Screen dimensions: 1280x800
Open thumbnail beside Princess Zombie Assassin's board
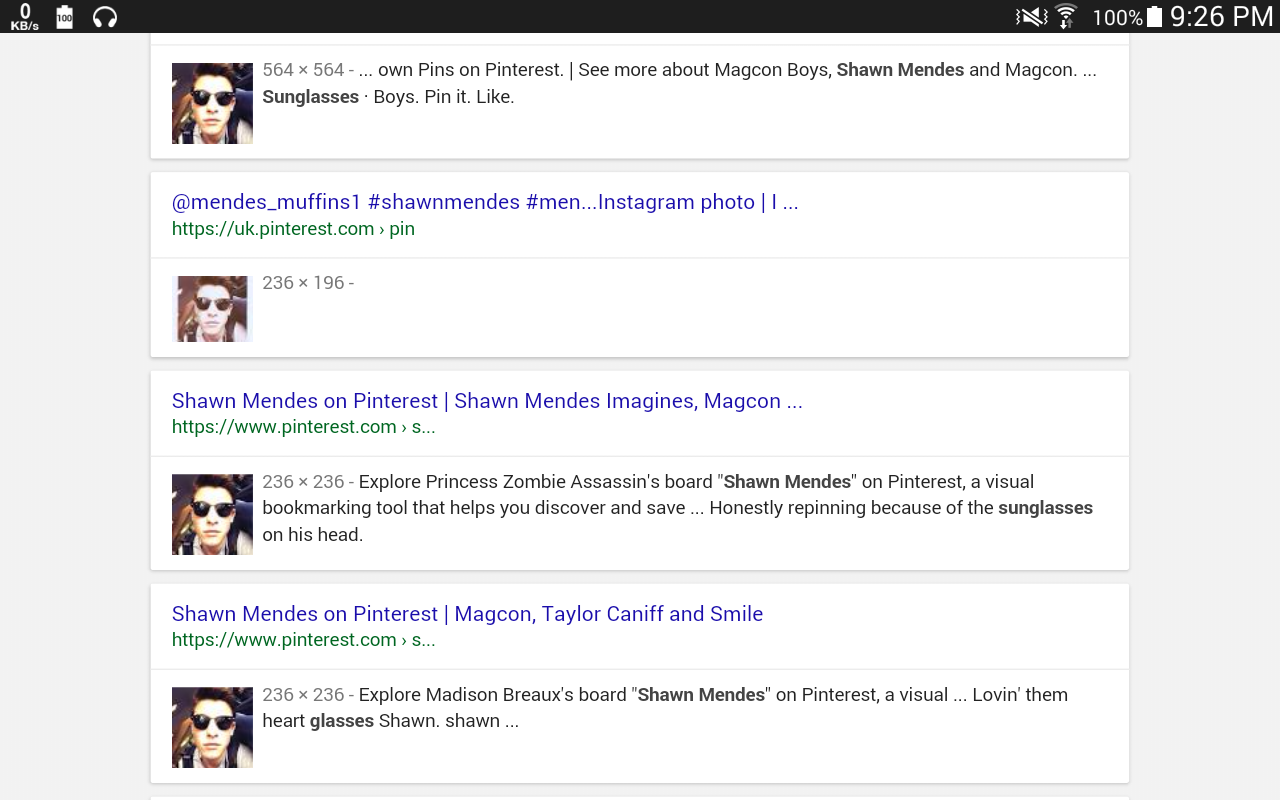click(212, 514)
